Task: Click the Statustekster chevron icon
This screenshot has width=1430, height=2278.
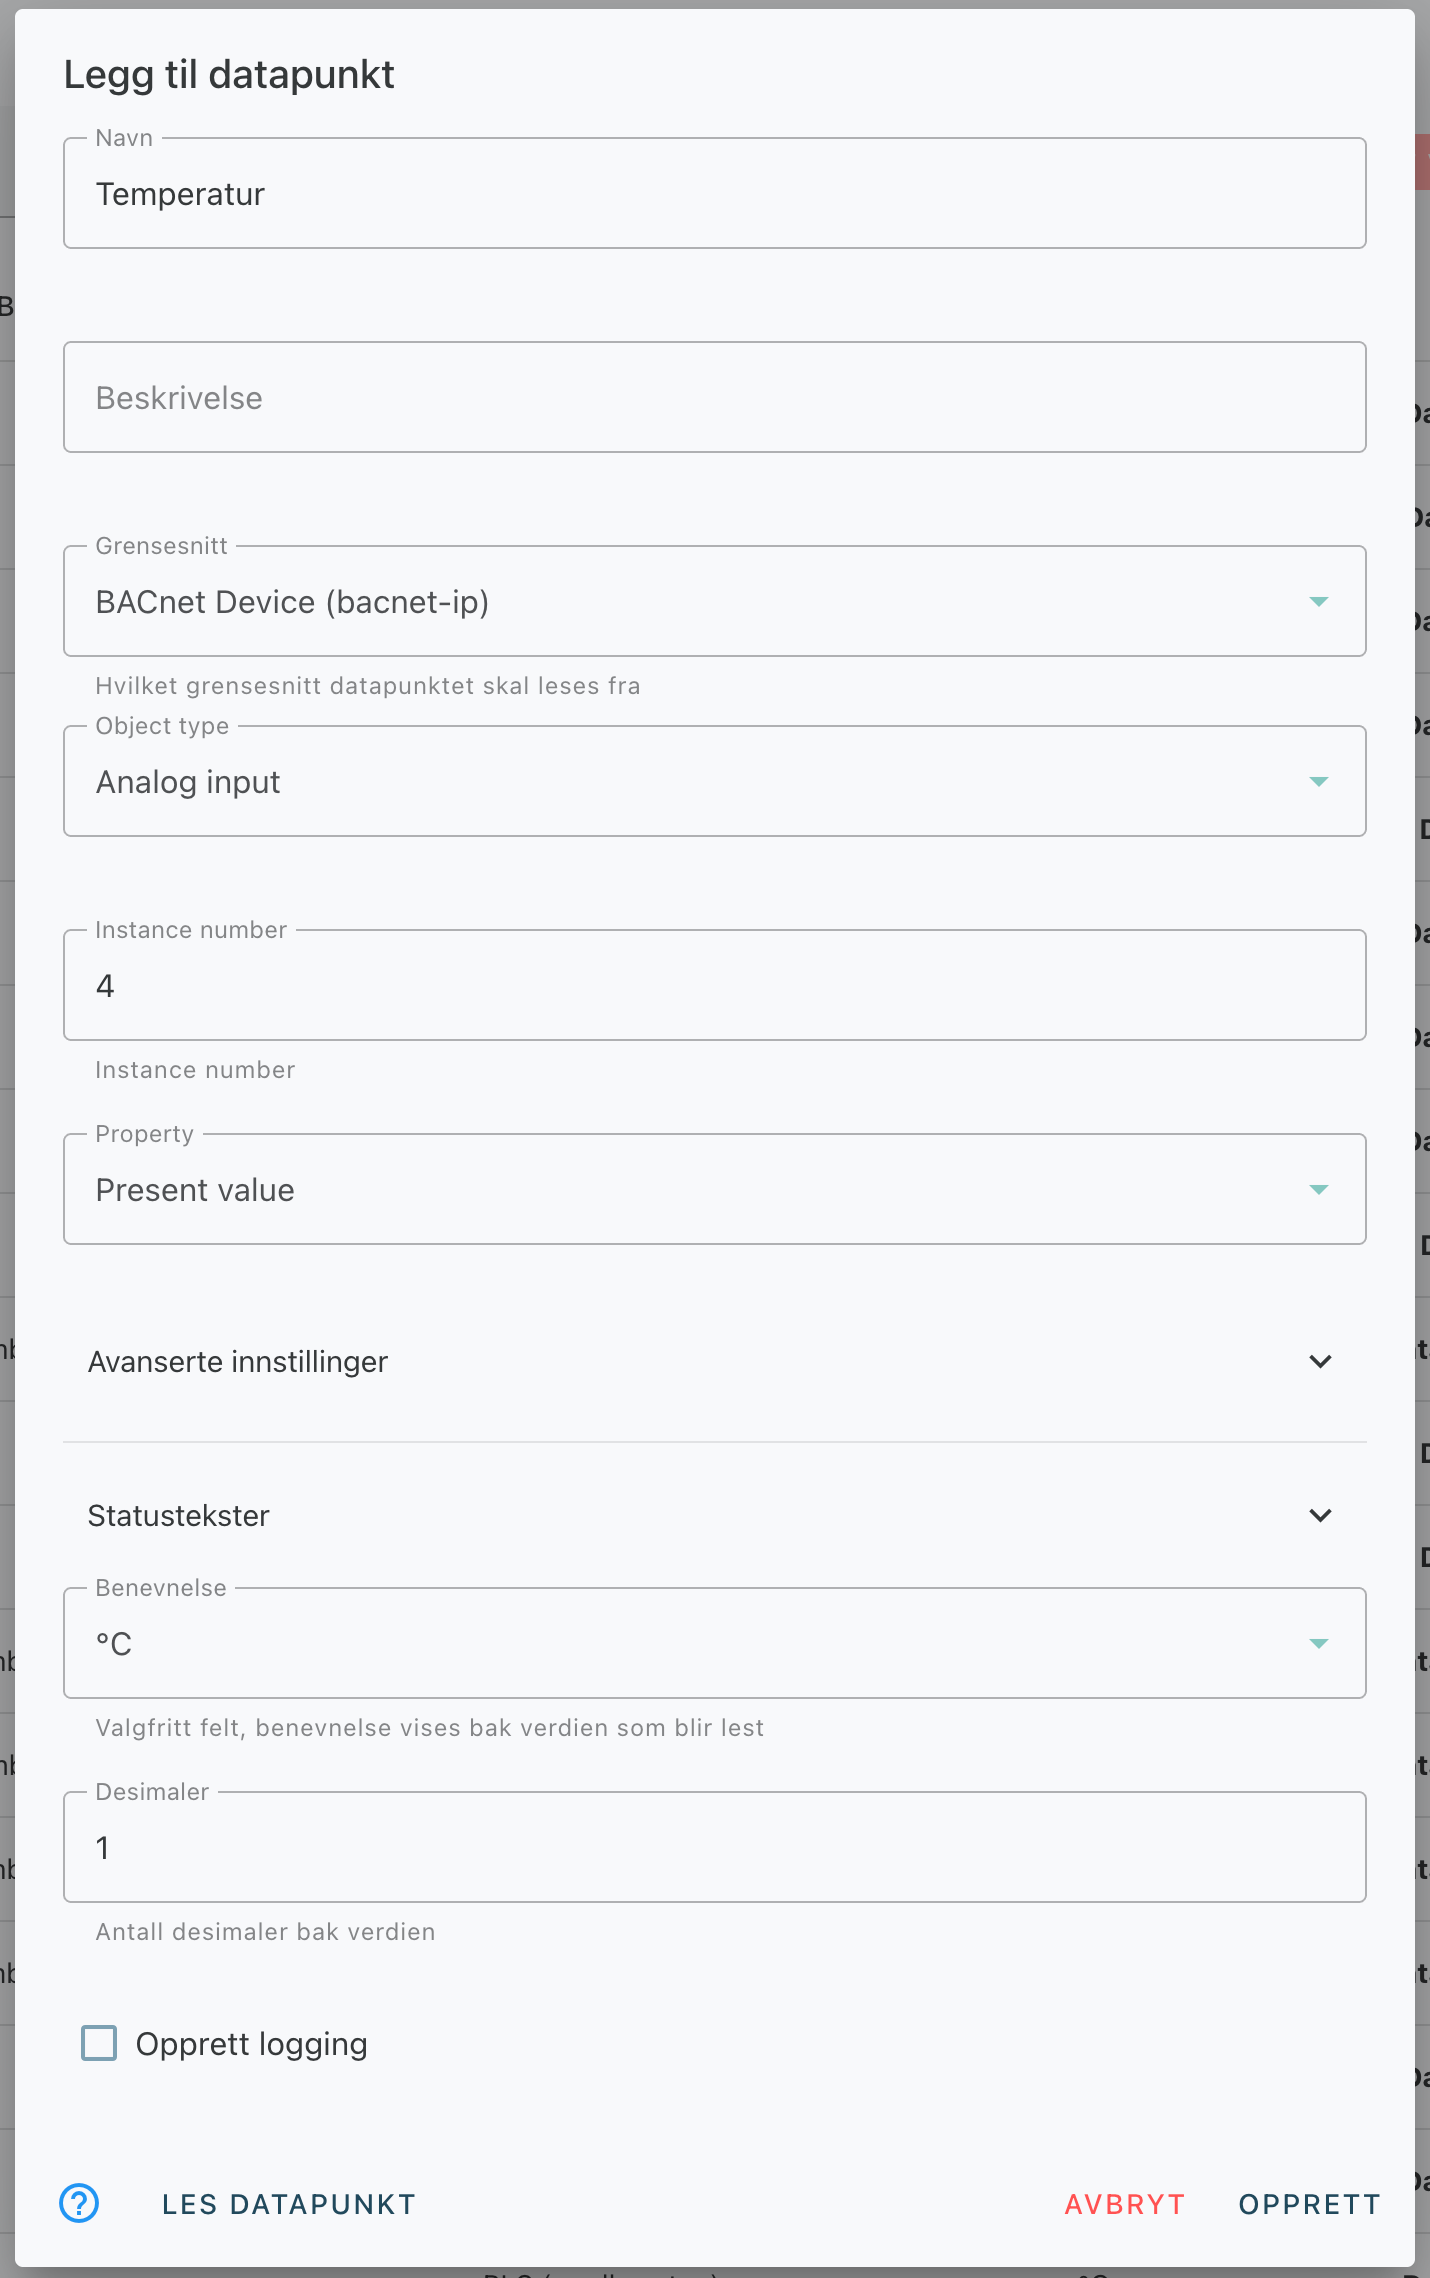Action: click(x=1320, y=1515)
